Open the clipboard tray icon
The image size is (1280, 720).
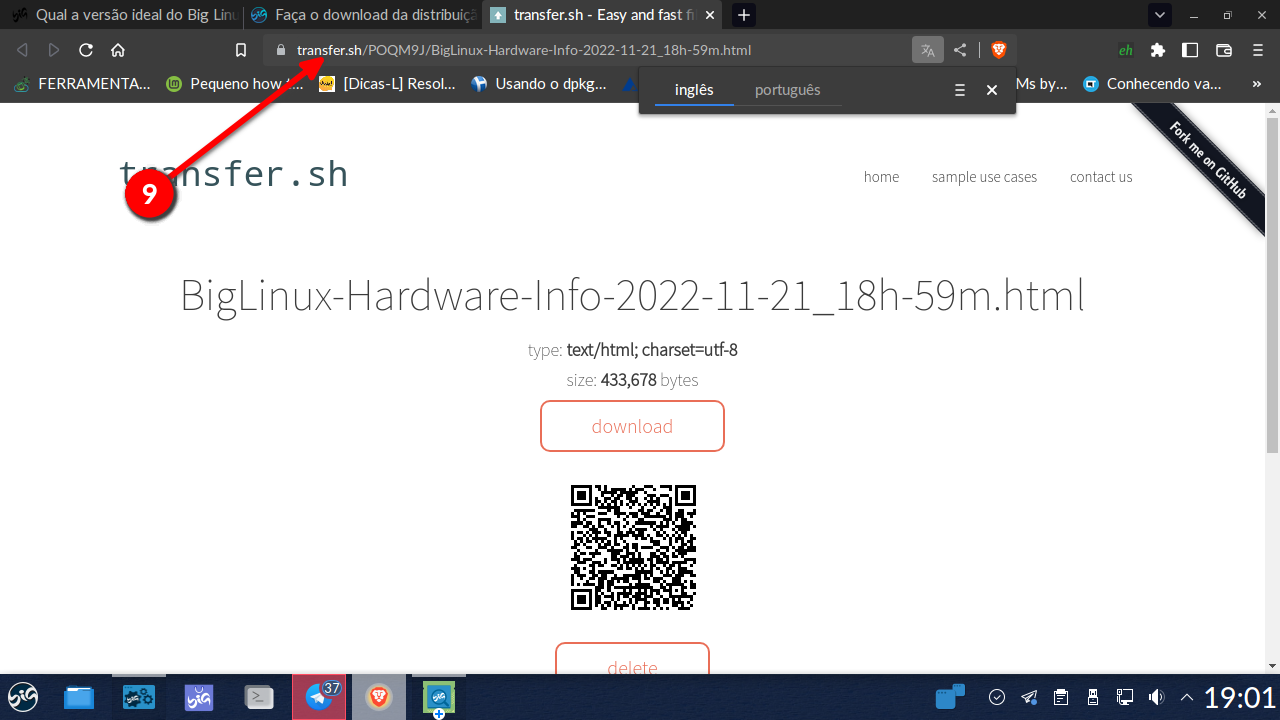(x=1061, y=697)
